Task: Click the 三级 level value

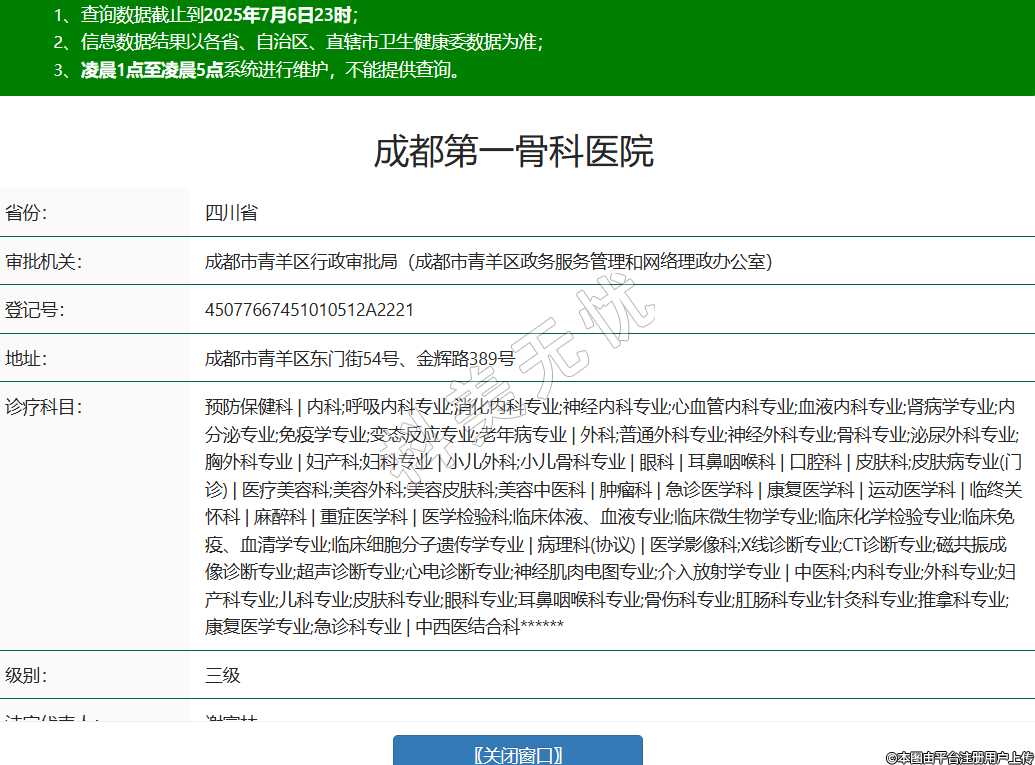Action: (223, 675)
